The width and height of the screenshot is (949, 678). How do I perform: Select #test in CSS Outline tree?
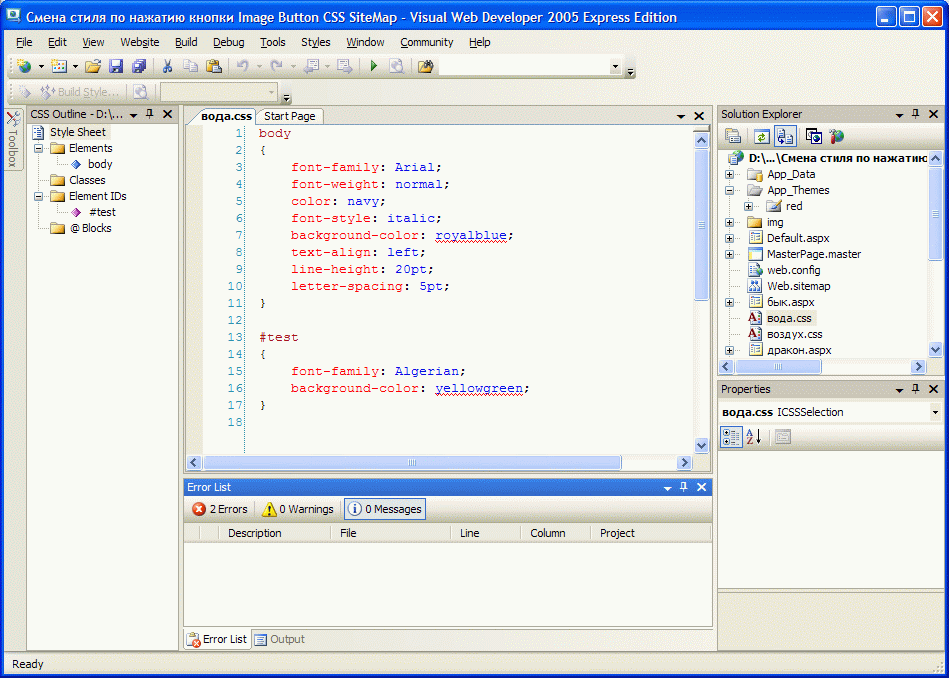(102, 212)
